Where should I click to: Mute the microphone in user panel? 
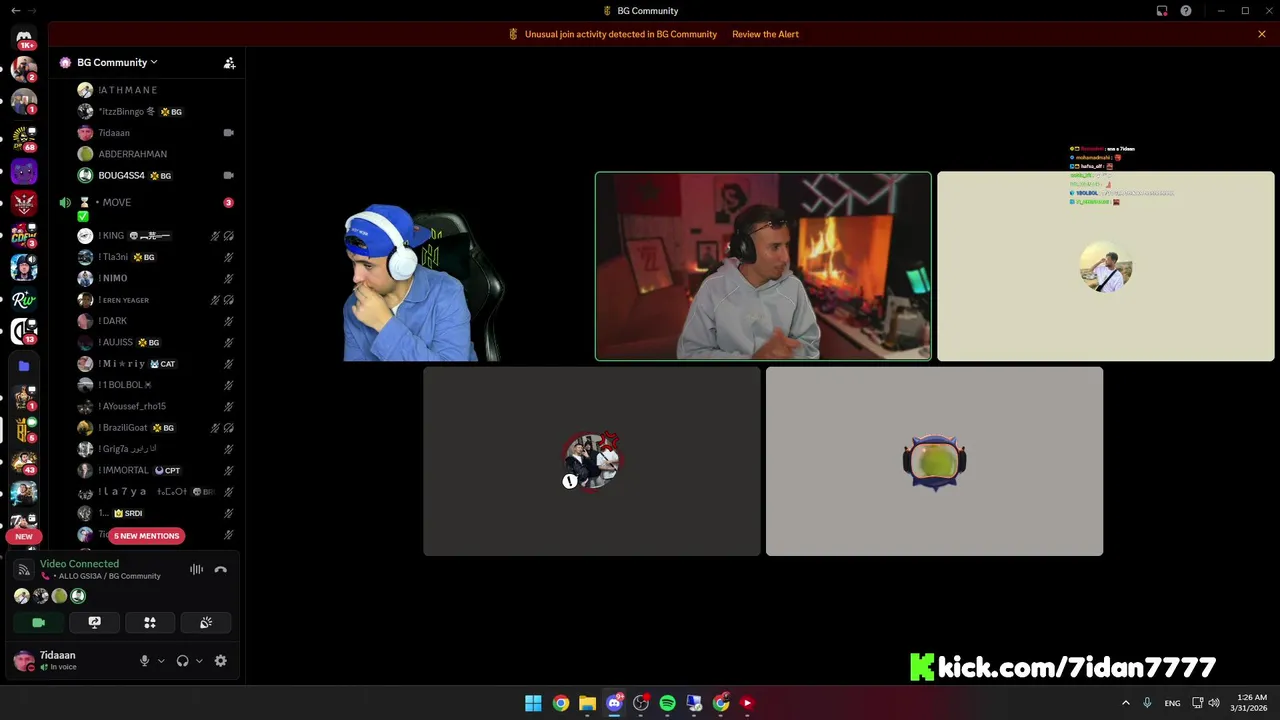point(144,661)
